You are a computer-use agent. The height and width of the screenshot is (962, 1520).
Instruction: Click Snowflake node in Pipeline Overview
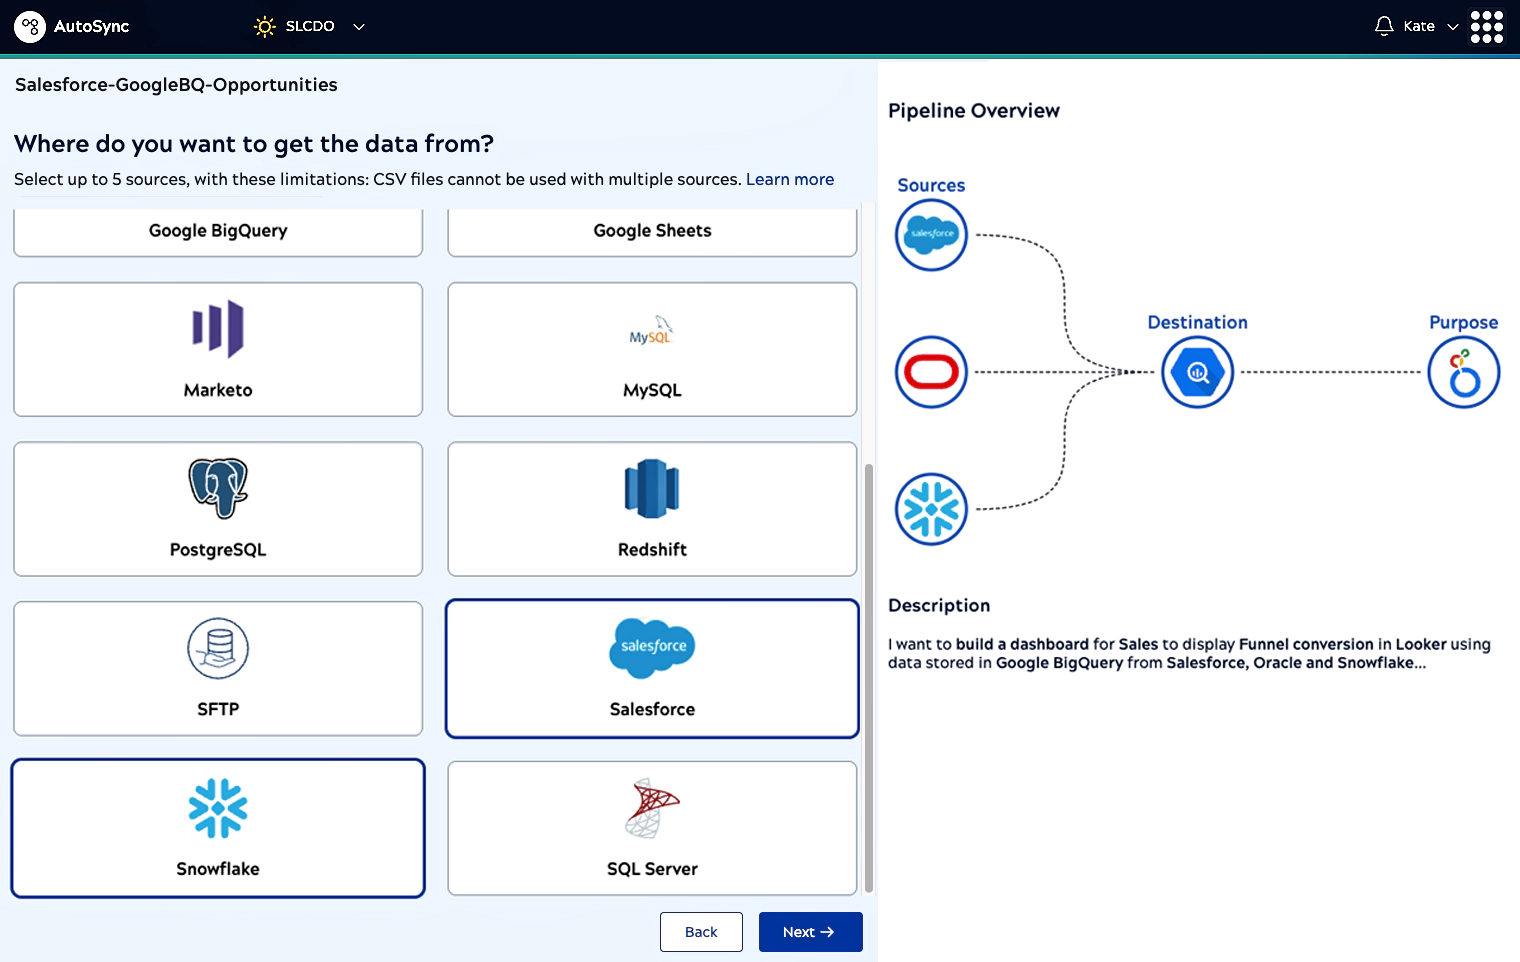point(931,509)
